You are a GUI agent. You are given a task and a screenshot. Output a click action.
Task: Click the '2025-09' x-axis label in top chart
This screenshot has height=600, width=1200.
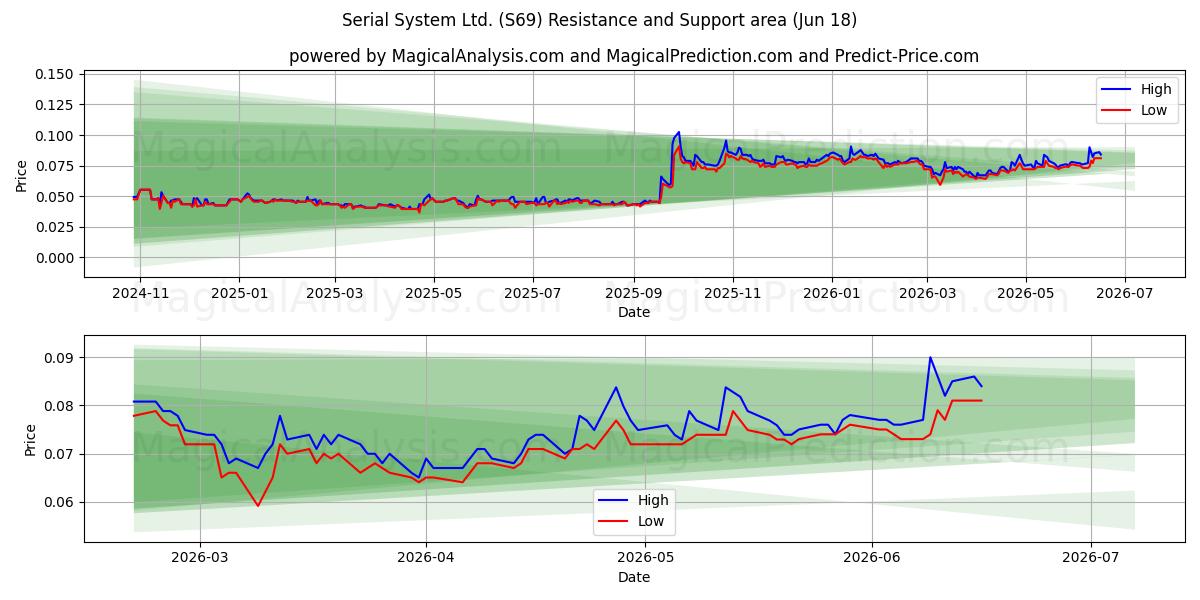[x=633, y=294]
